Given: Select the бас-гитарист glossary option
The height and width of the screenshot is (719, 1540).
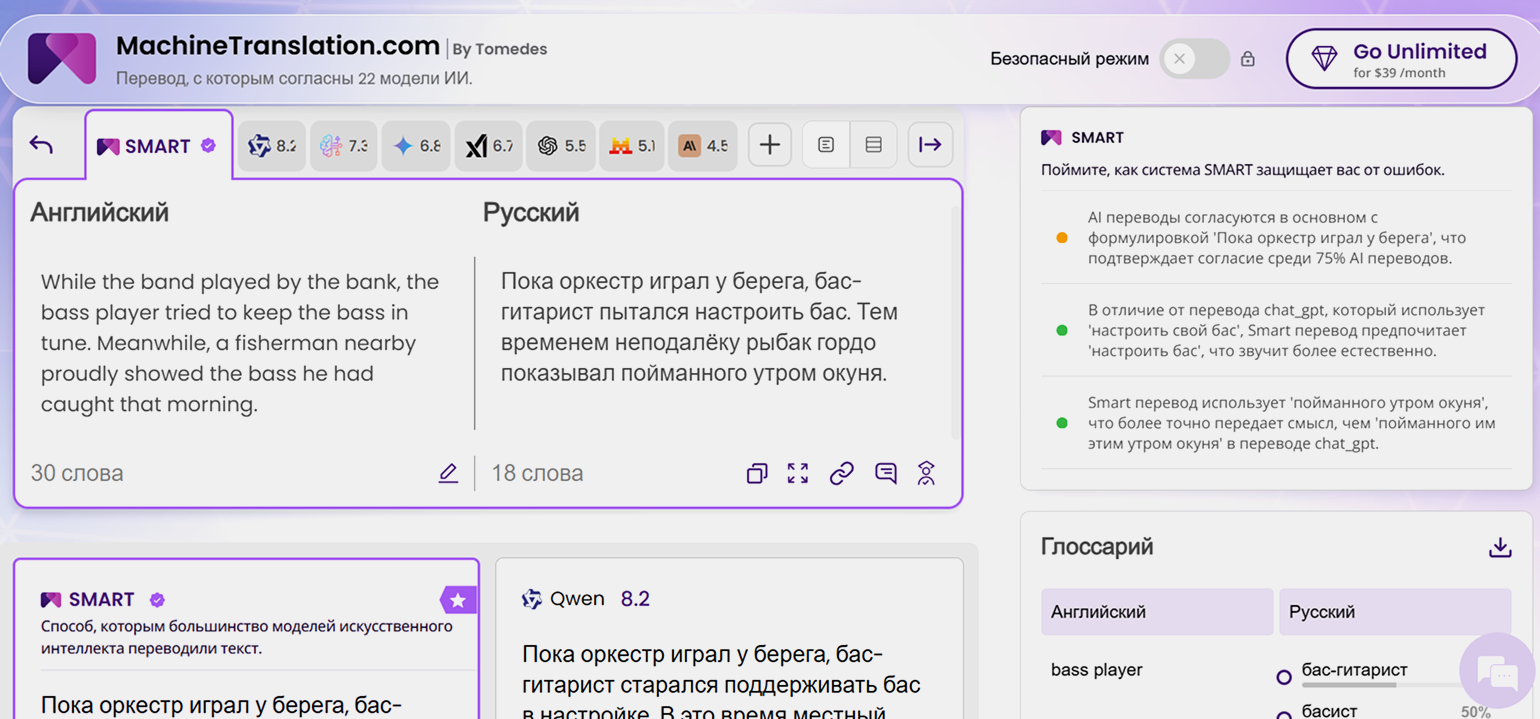Looking at the screenshot, I should tap(1284, 677).
